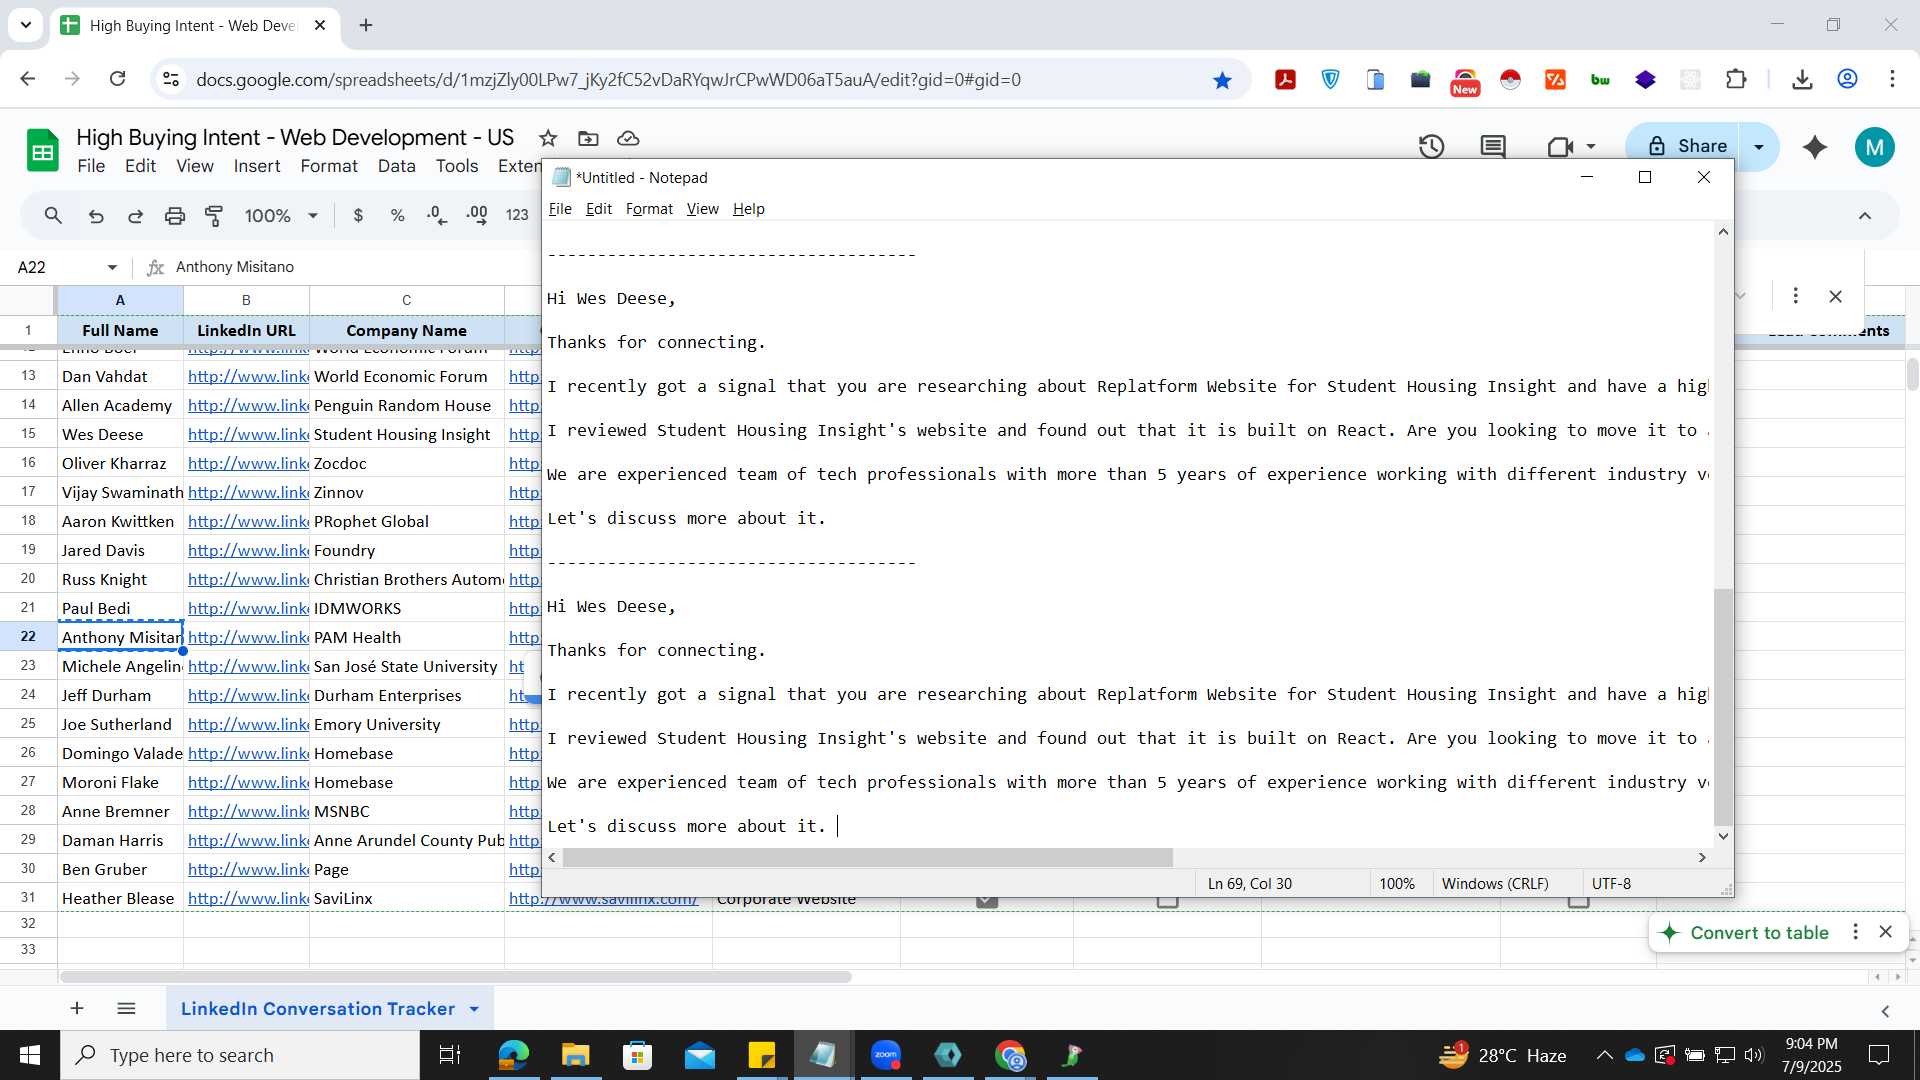Open the Adobe Acrobat extension
This screenshot has height=1080, width=1920.
click(x=1285, y=80)
